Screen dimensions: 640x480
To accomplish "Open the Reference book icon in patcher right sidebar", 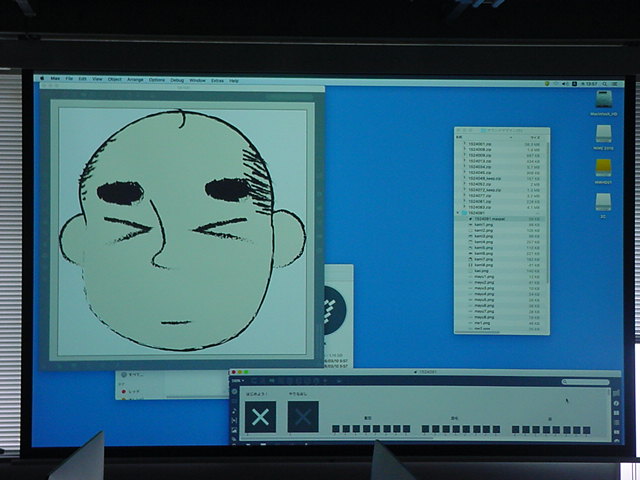I will 616,432.
